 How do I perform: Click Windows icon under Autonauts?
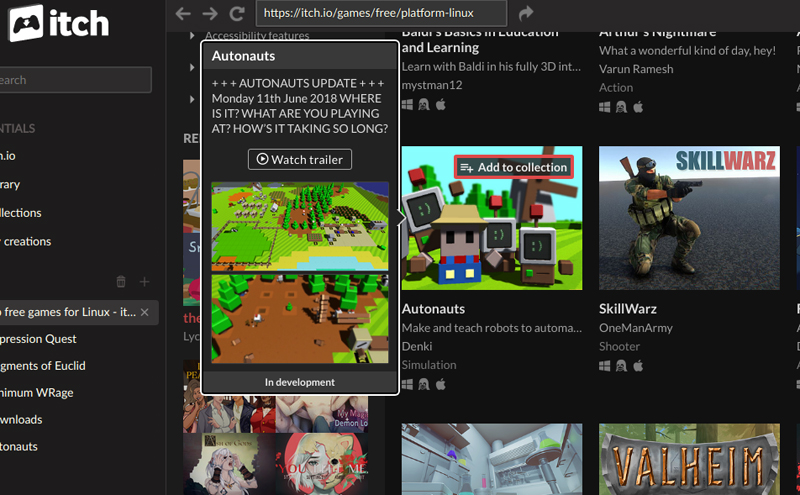click(407, 384)
